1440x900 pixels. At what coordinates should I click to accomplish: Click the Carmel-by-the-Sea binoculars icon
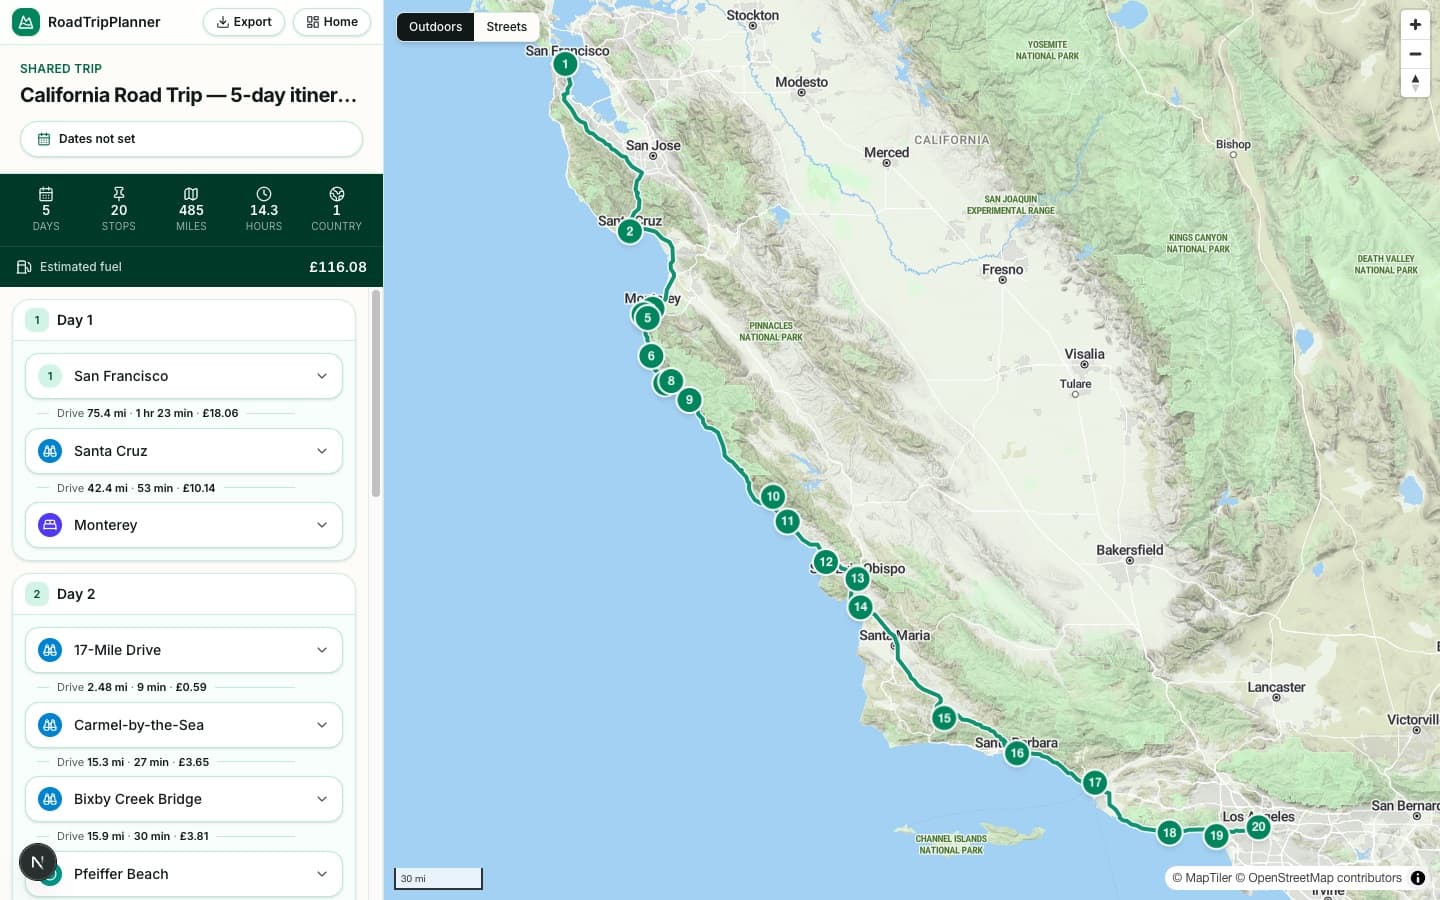pos(50,725)
